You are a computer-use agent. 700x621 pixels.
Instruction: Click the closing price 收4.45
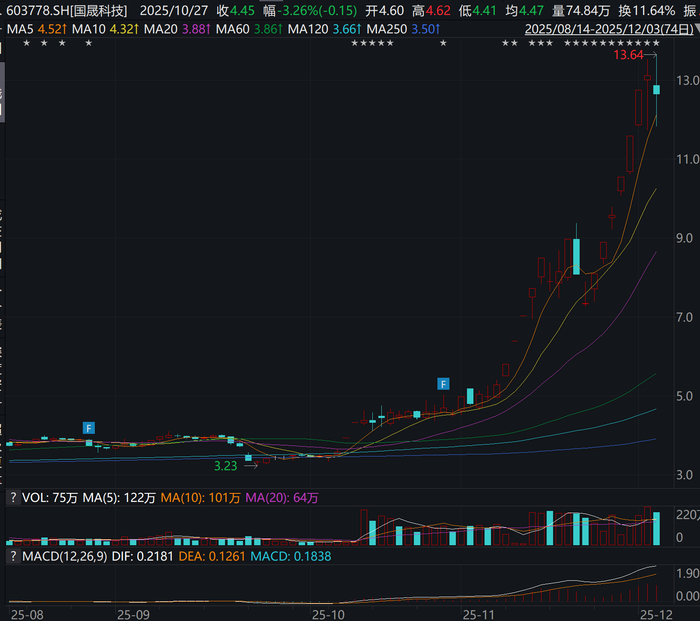click(x=235, y=11)
